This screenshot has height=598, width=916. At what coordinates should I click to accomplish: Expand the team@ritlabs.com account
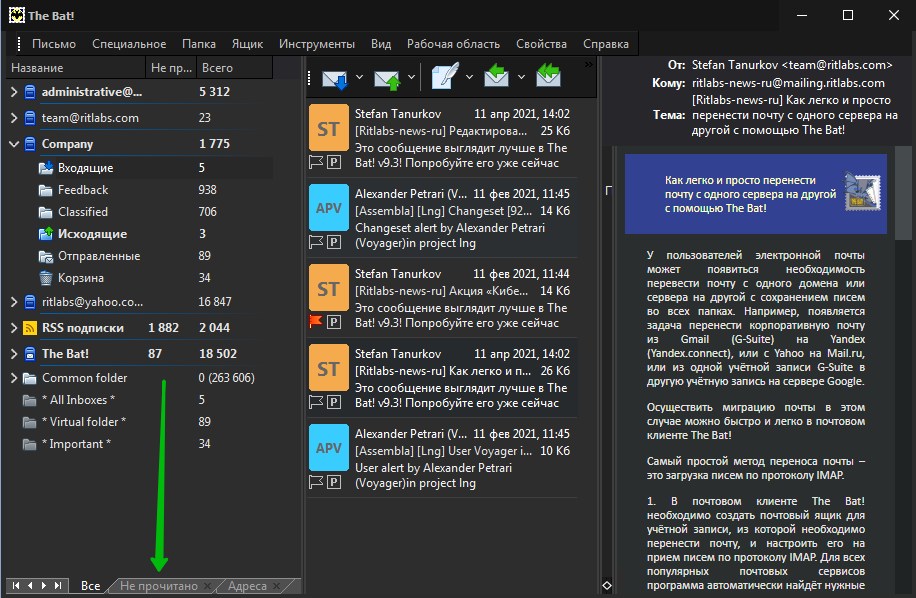point(14,118)
